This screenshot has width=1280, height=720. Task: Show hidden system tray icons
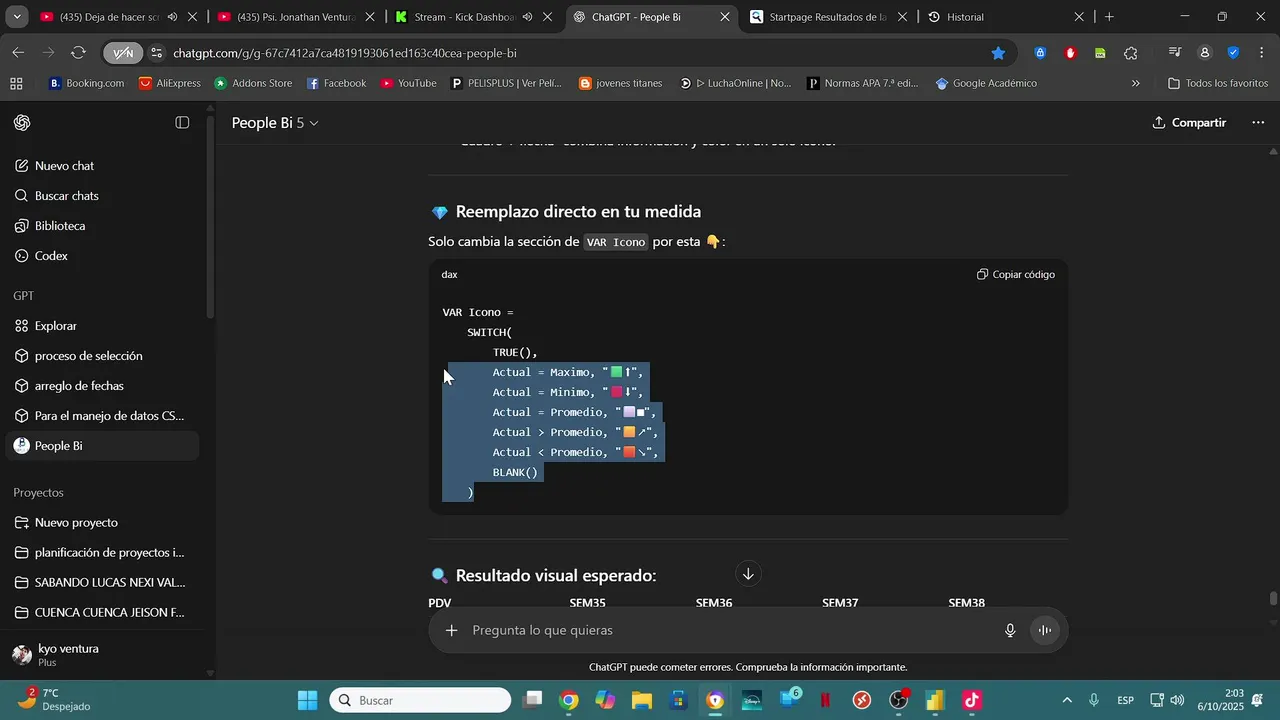1067,700
